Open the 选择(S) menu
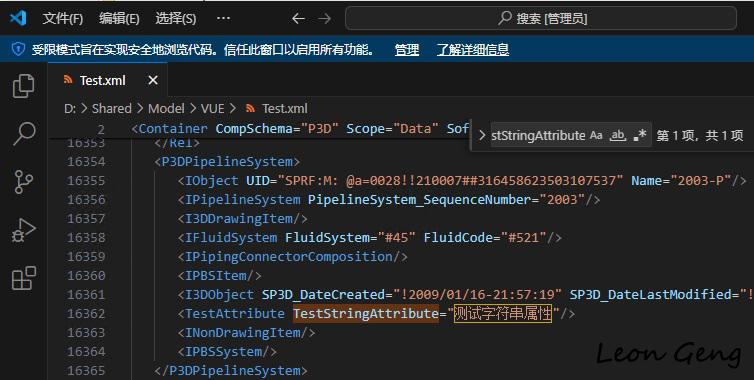 [176, 18]
